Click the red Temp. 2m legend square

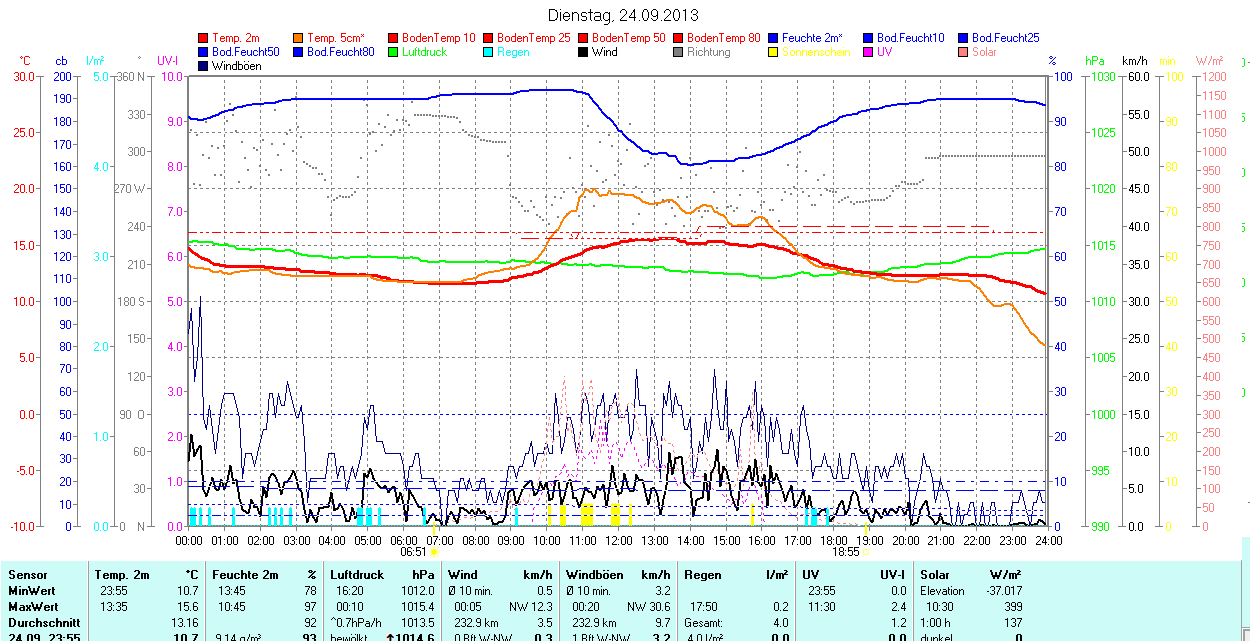204,38
